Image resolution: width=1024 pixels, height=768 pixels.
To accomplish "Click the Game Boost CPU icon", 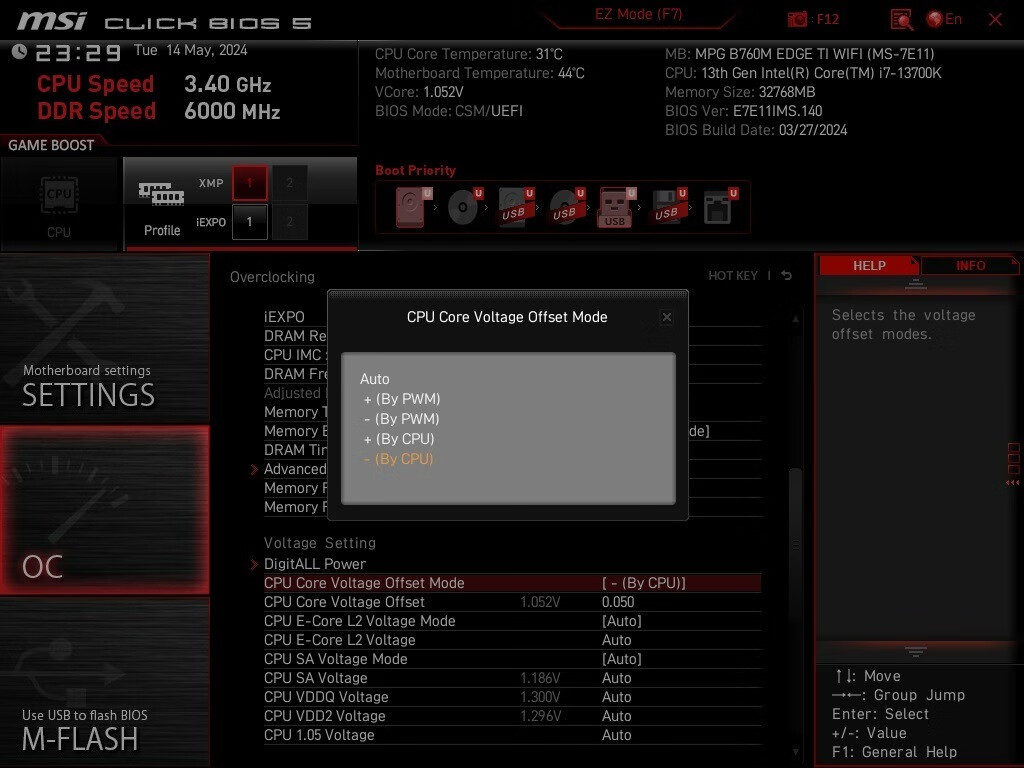I will pyautogui.click(x=59, y=203).
